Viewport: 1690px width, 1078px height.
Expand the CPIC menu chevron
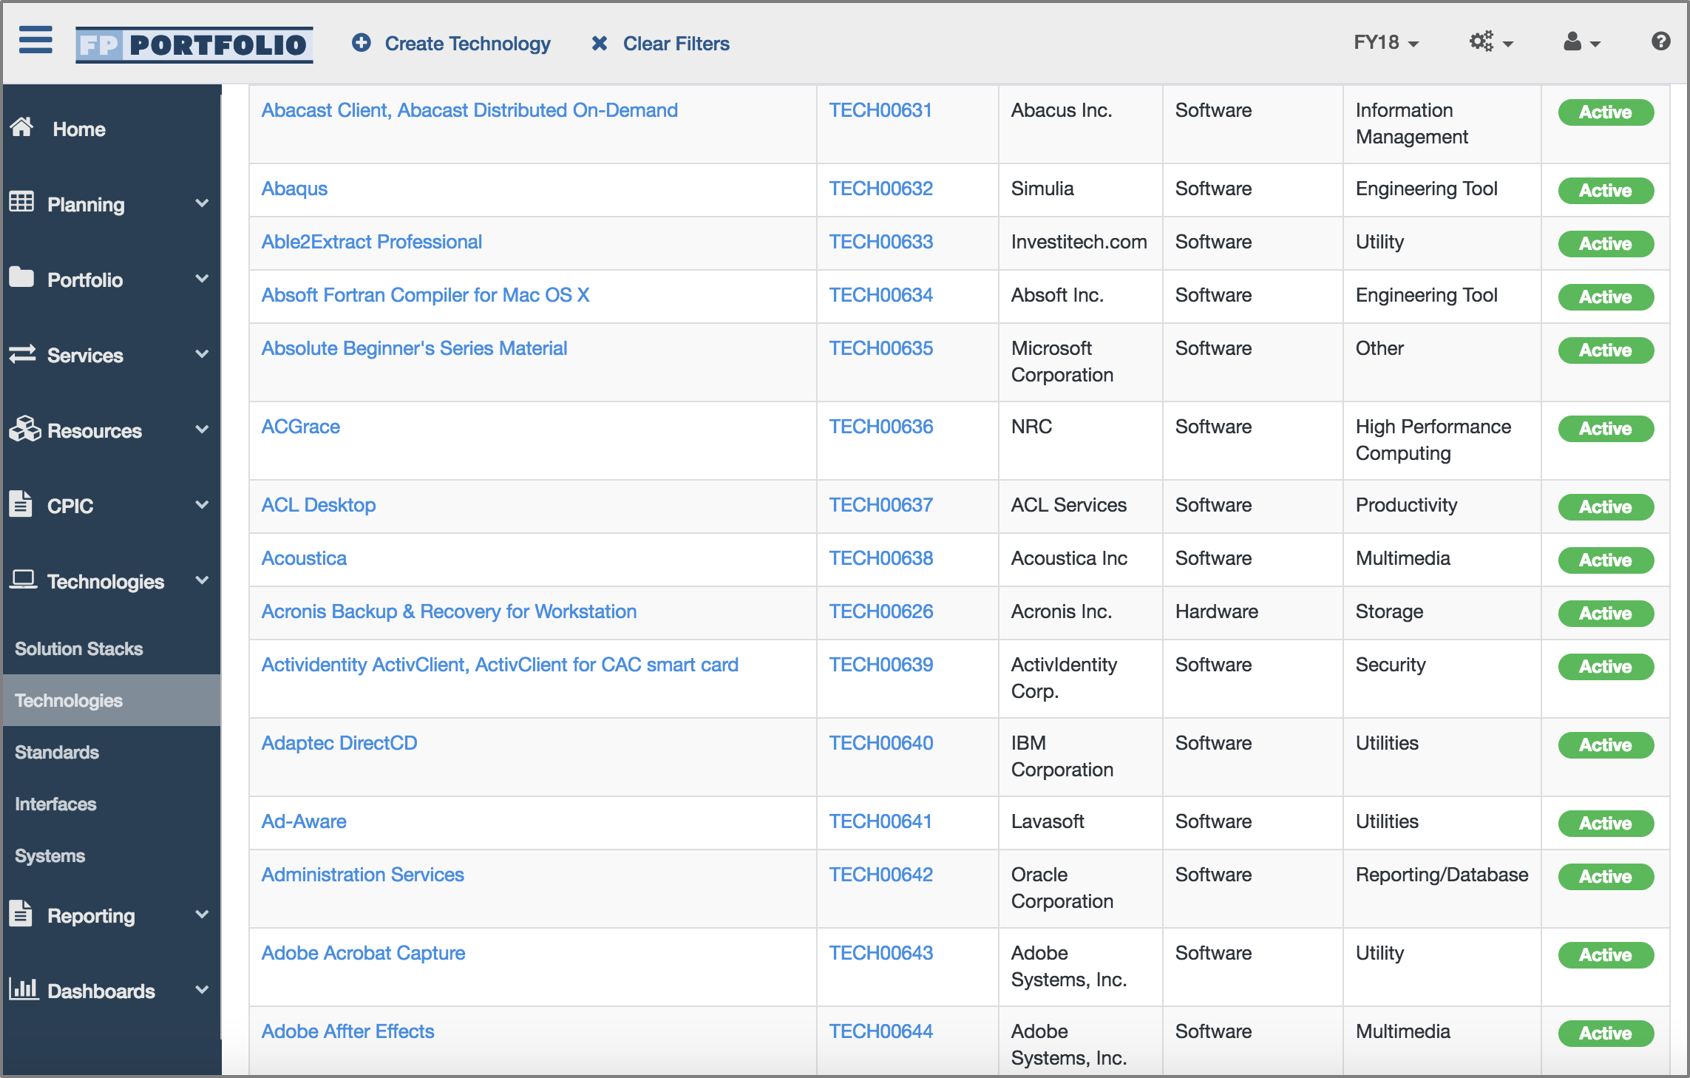[x=202, y=505]
